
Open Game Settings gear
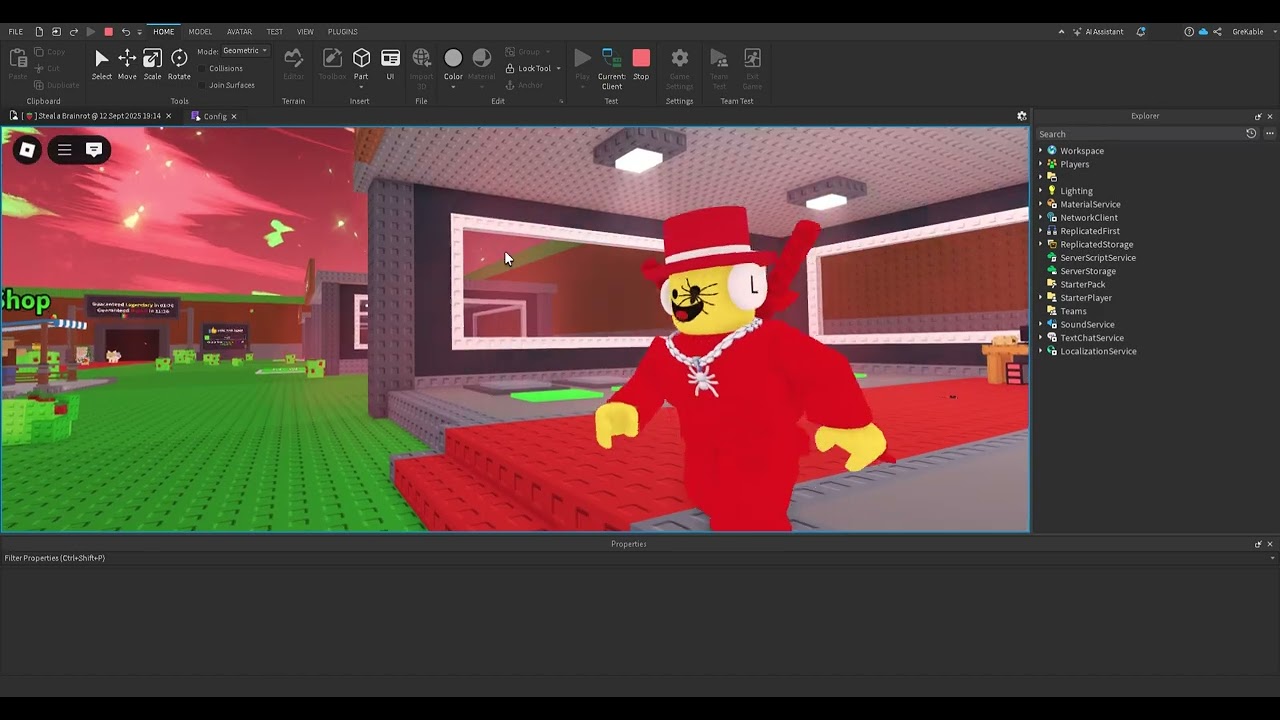tap(679, 58)
